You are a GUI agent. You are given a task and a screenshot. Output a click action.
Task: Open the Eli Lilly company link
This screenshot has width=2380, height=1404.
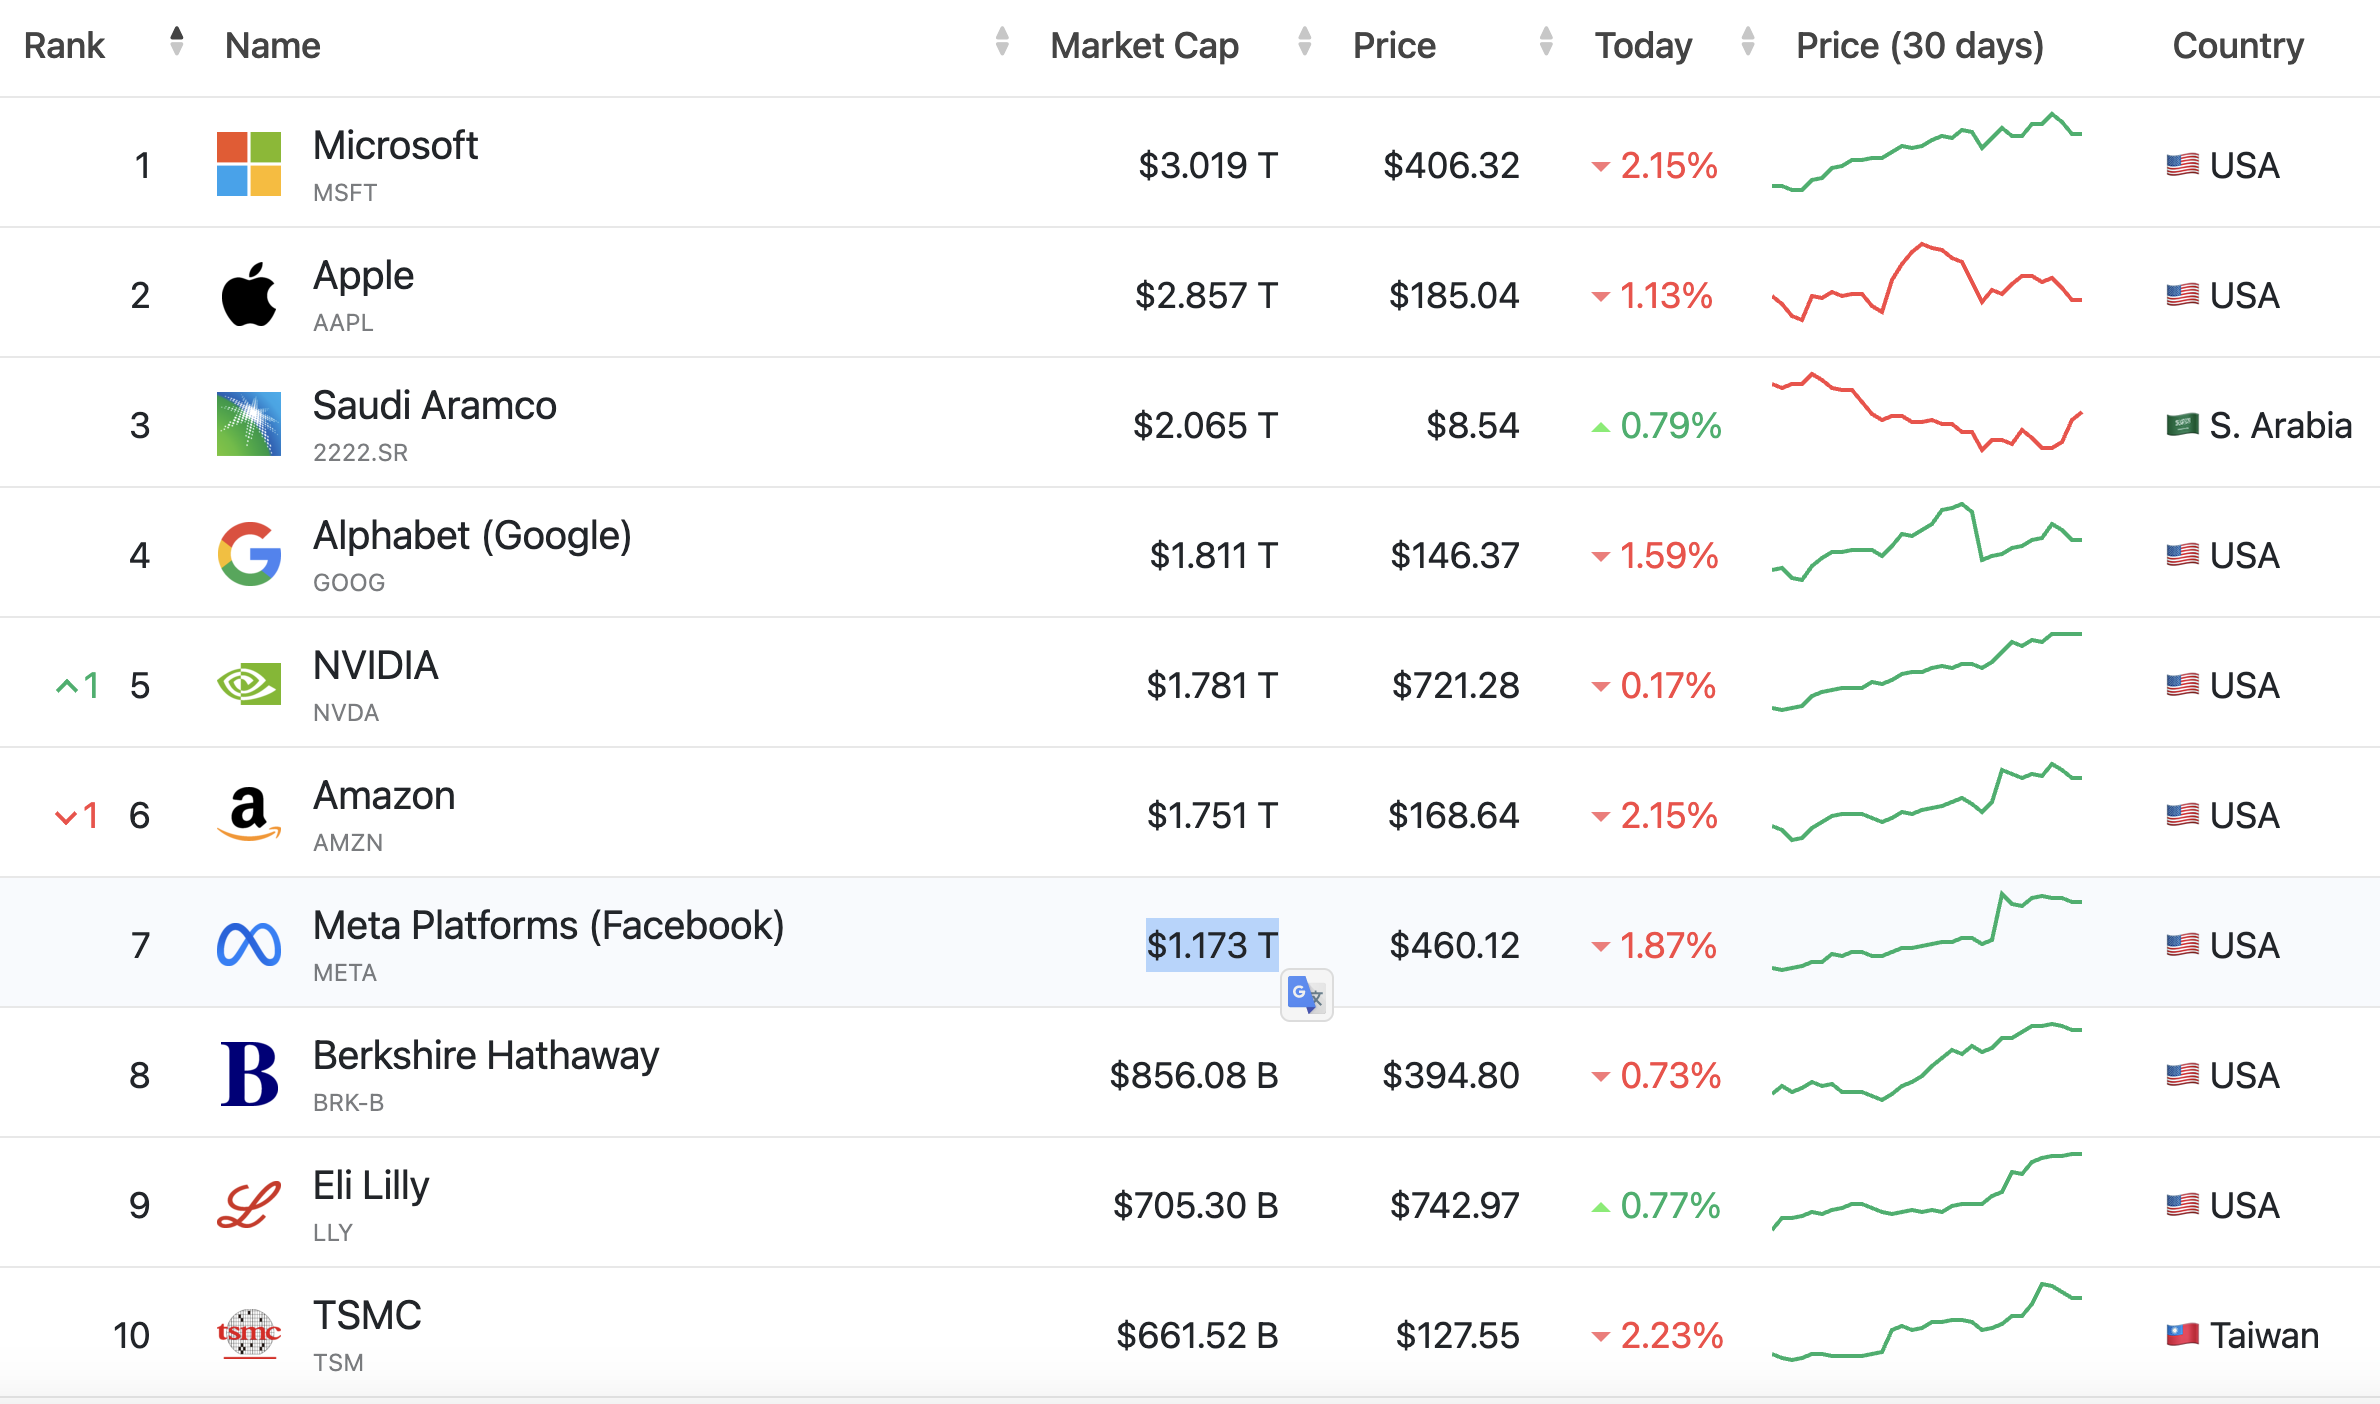371,1186
